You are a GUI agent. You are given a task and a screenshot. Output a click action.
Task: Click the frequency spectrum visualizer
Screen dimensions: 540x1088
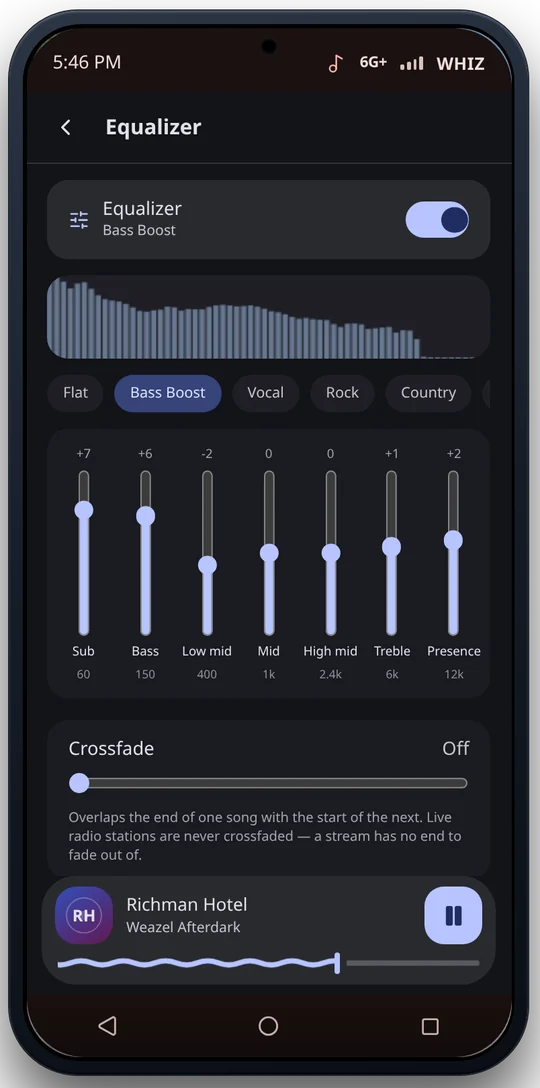[x=268, y=317]
